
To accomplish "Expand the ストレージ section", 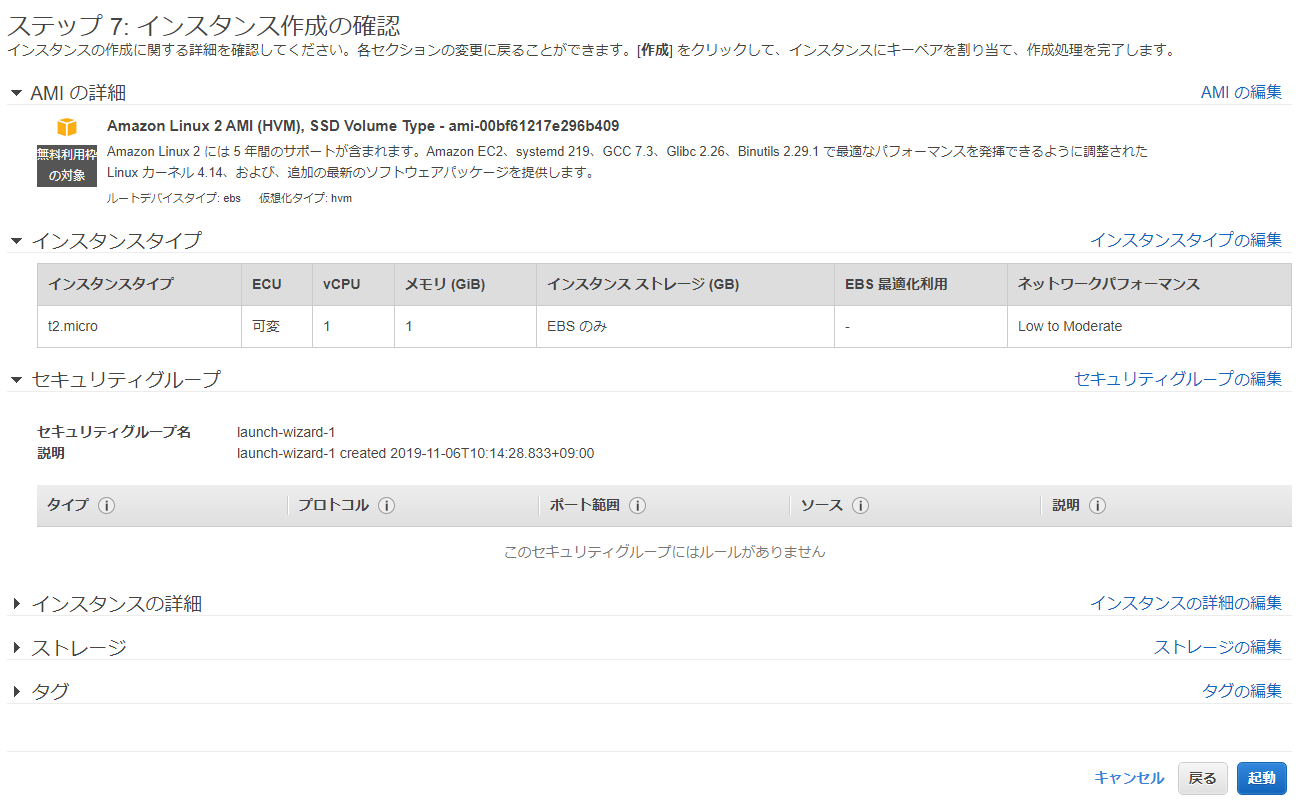I will point(16,648).
